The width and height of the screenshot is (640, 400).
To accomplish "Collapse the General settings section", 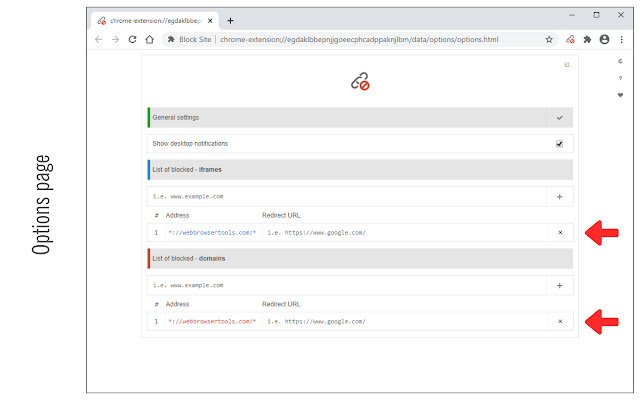I will tap(559, 118).
